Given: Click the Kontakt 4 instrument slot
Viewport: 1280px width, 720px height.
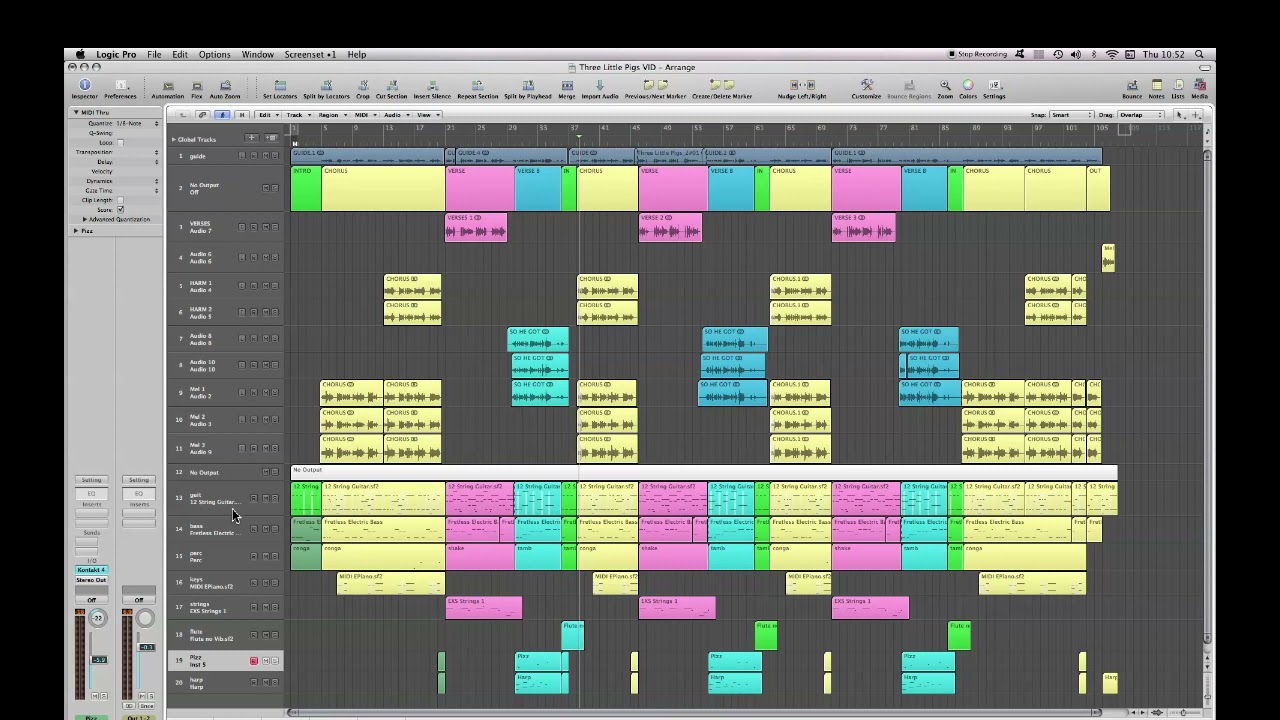Looking at the screenshot, I should [91, 570].
